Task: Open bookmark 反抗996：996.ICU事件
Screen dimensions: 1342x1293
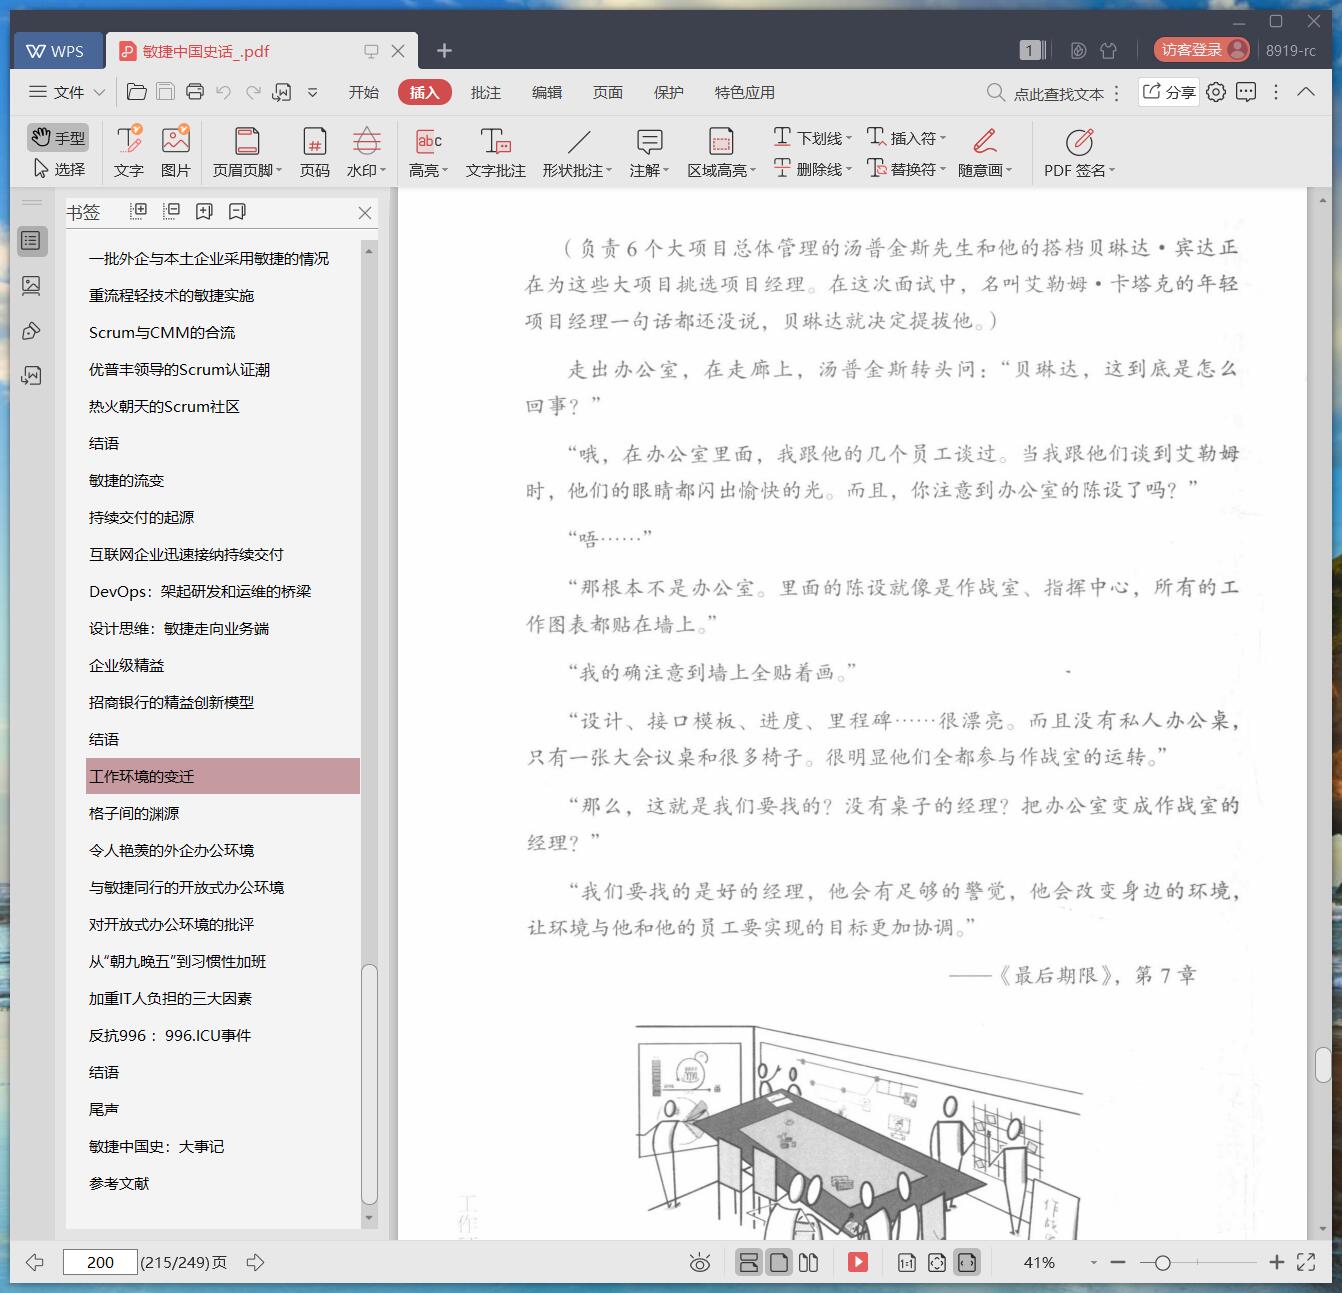Action: tap(170, 1035)
